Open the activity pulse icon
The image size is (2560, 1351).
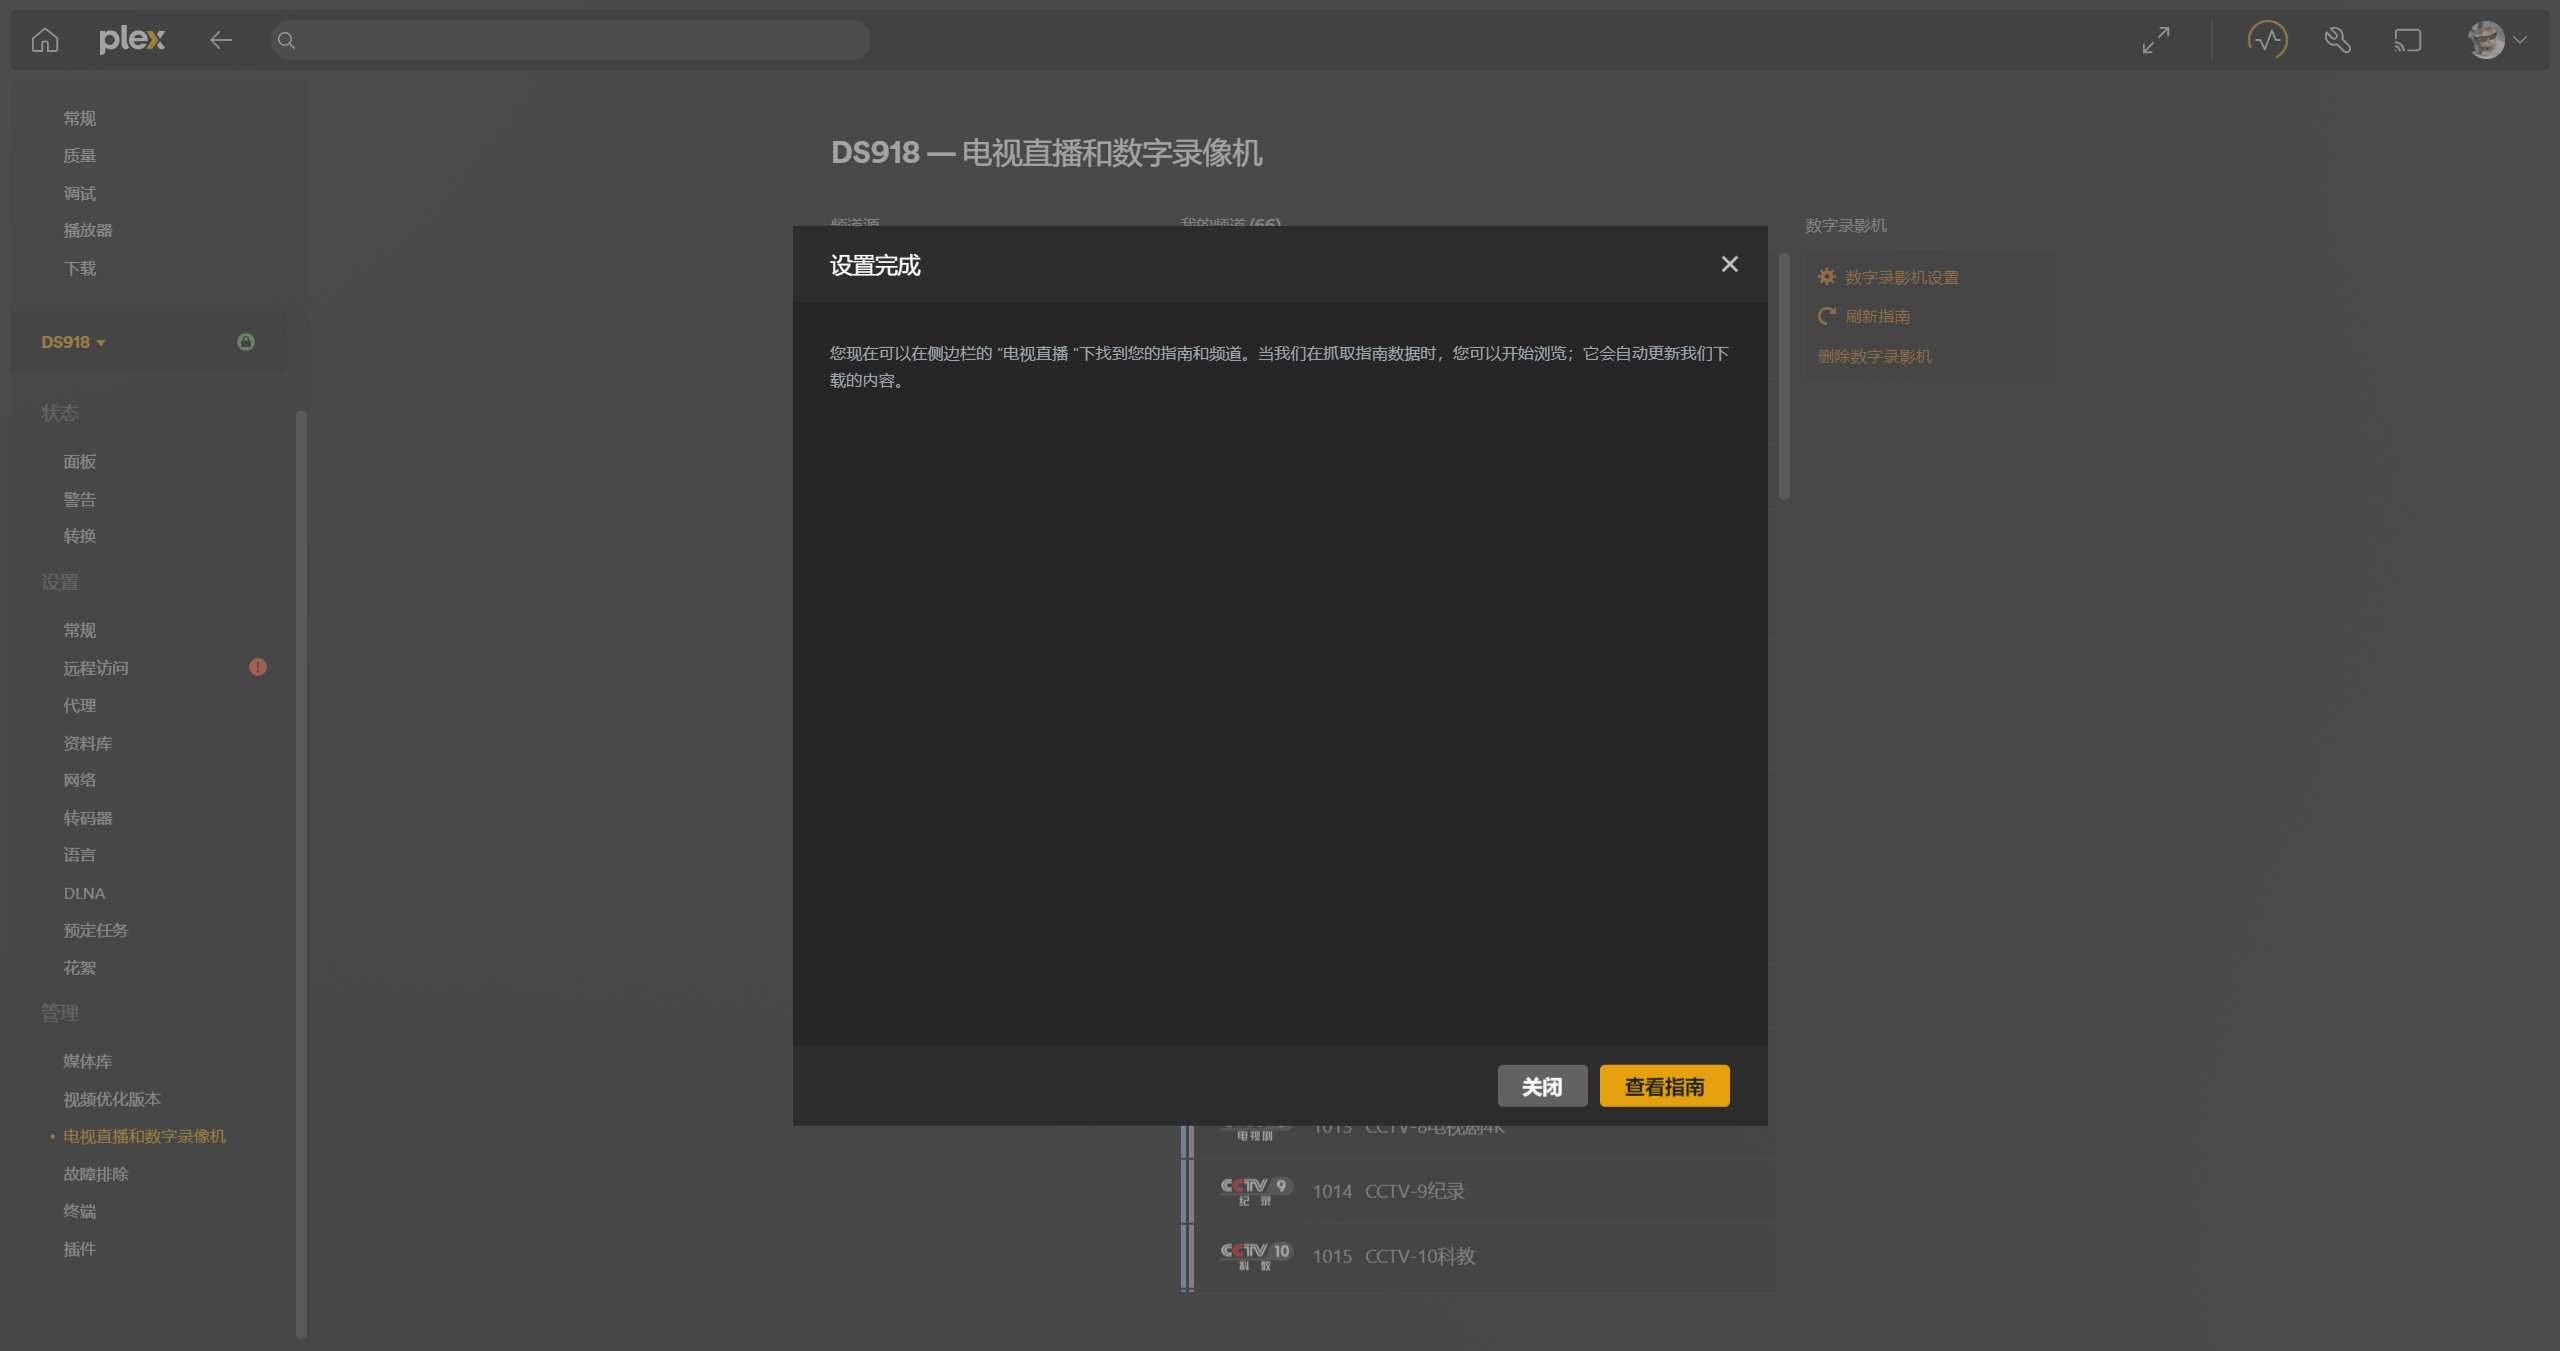click(2267, 40)
